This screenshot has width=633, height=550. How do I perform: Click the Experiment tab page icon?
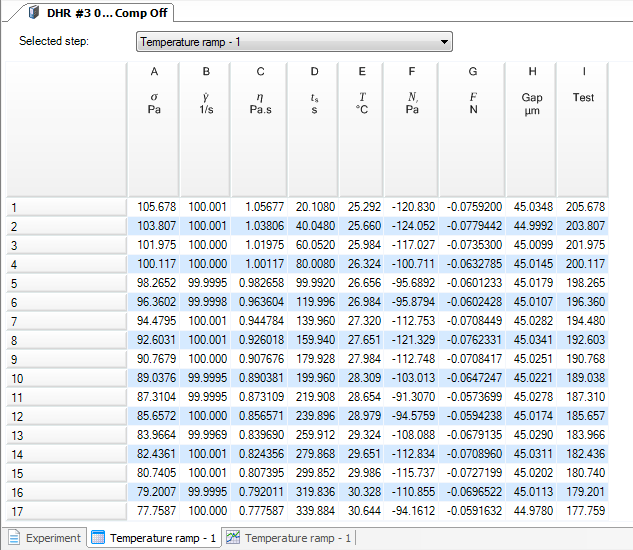click(x=14, y=538)
